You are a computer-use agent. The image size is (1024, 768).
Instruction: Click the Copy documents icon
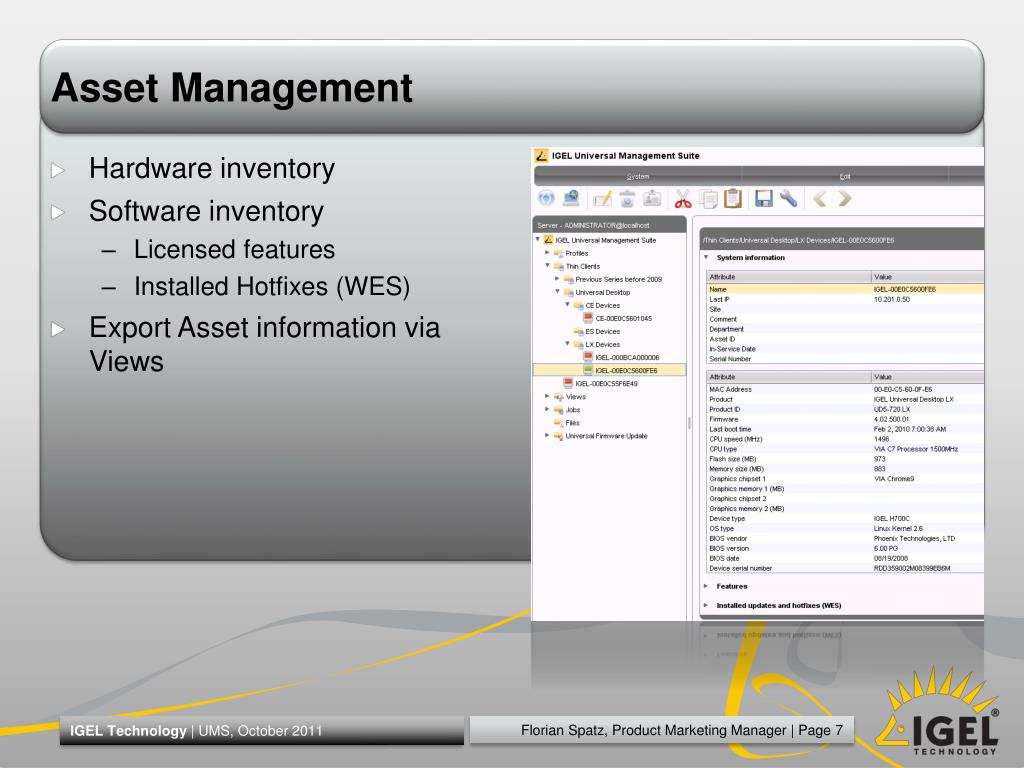pos(708,199)
